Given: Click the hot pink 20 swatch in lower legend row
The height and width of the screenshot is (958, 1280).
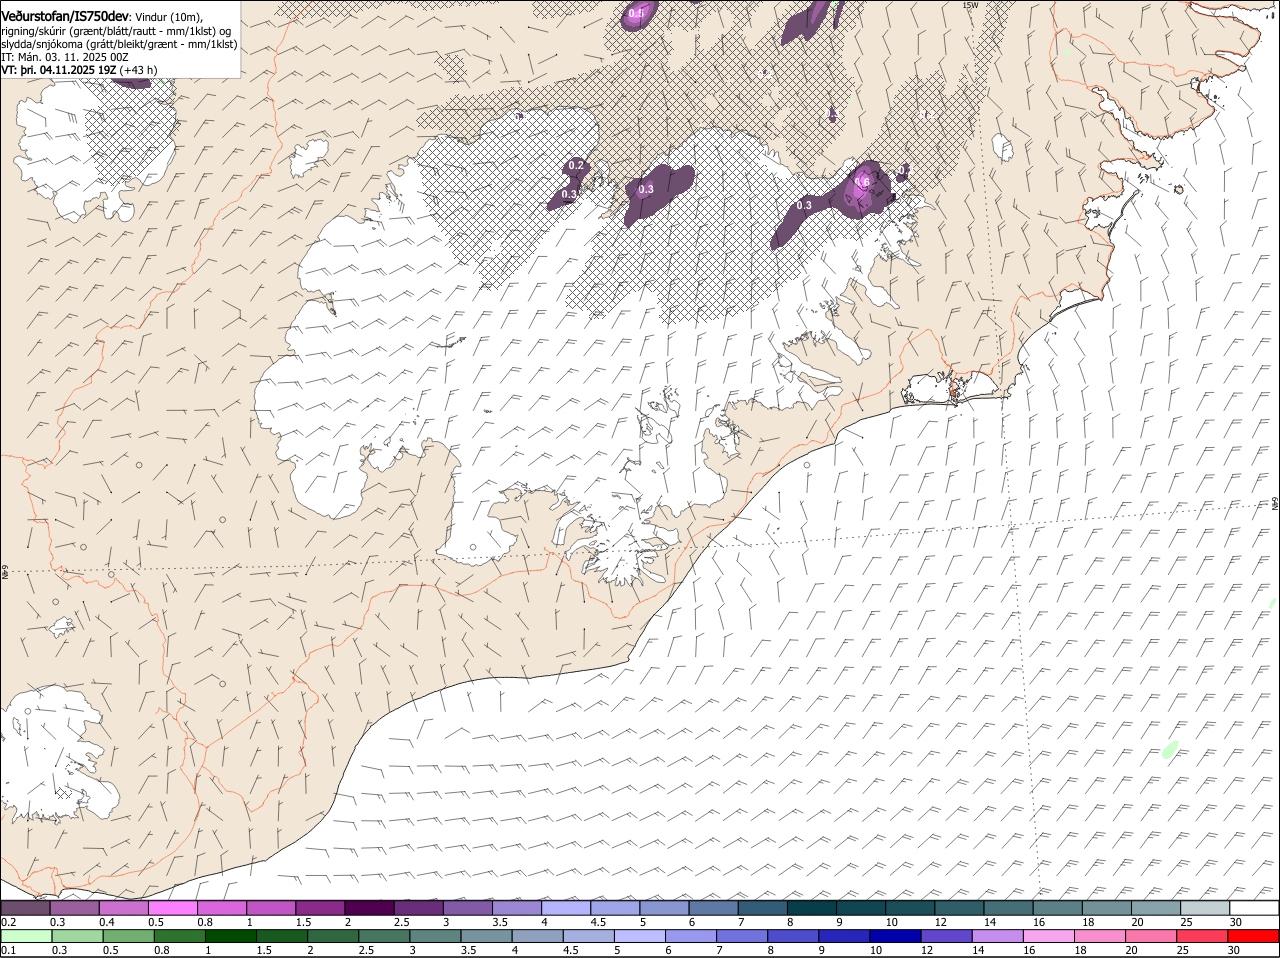Looking at the screenshot, I should coord(1152,936).
